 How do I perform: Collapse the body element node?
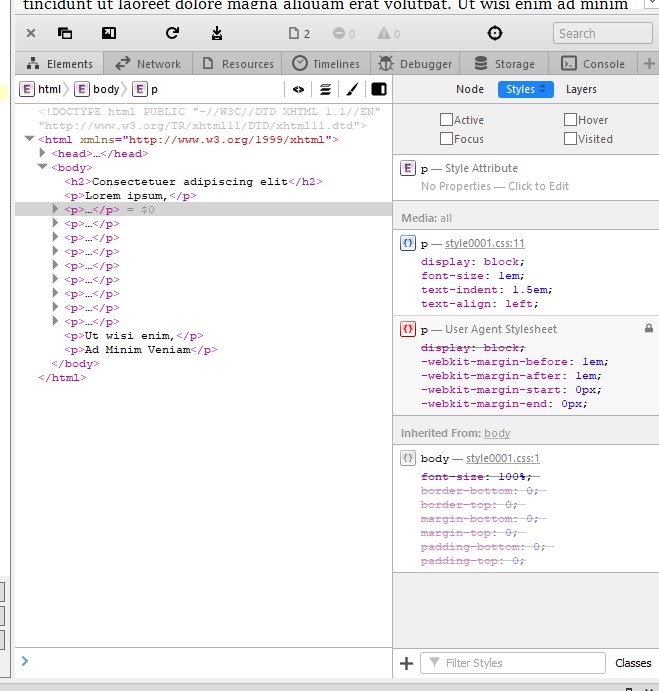42,168
